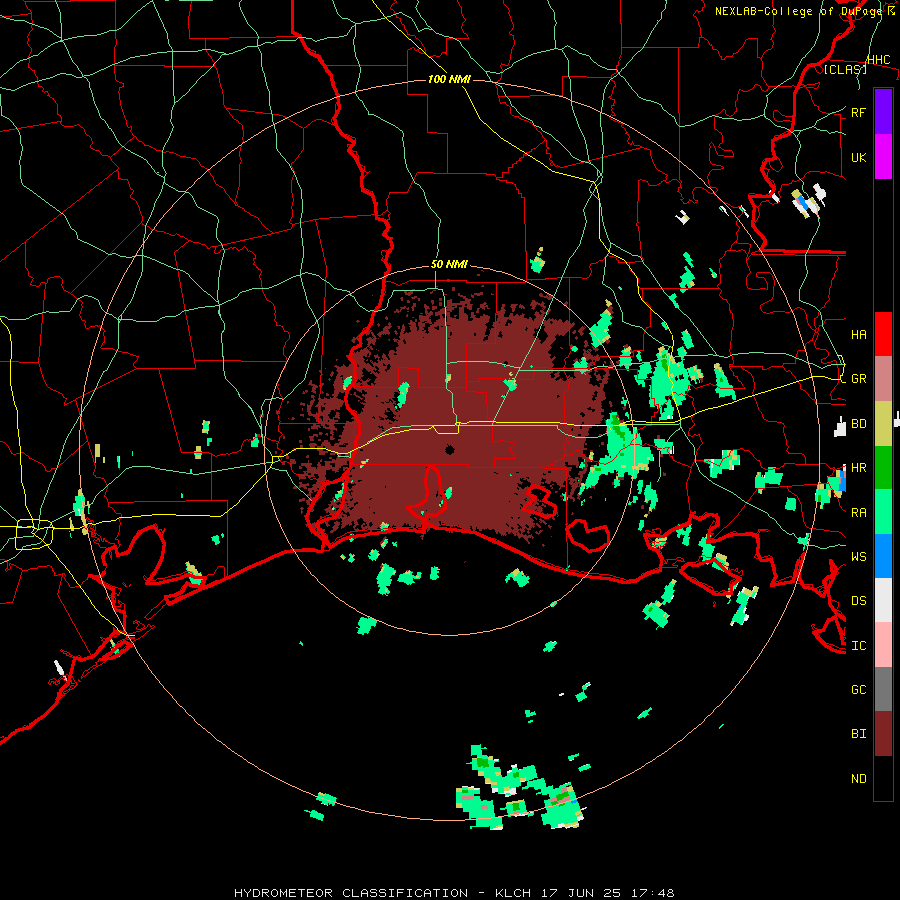Click the IC light pink legend swatch
The height and width of the screenshot is (900, 900).
point(883,645)
